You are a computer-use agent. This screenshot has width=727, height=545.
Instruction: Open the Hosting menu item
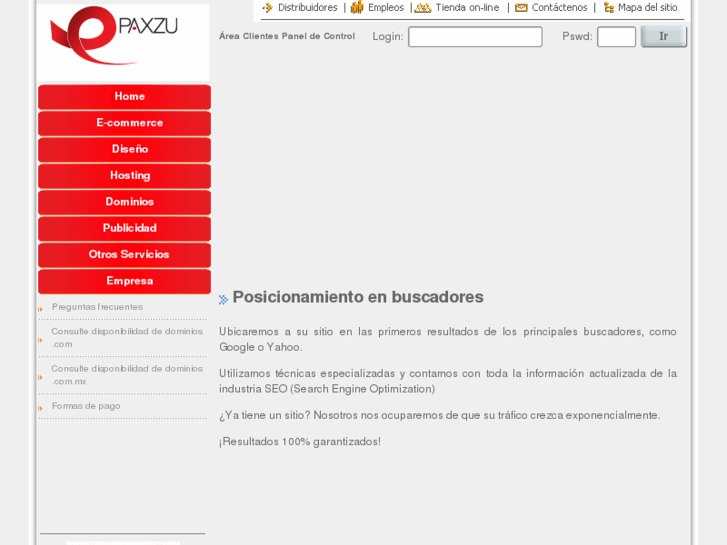click(x=124, y=176)
